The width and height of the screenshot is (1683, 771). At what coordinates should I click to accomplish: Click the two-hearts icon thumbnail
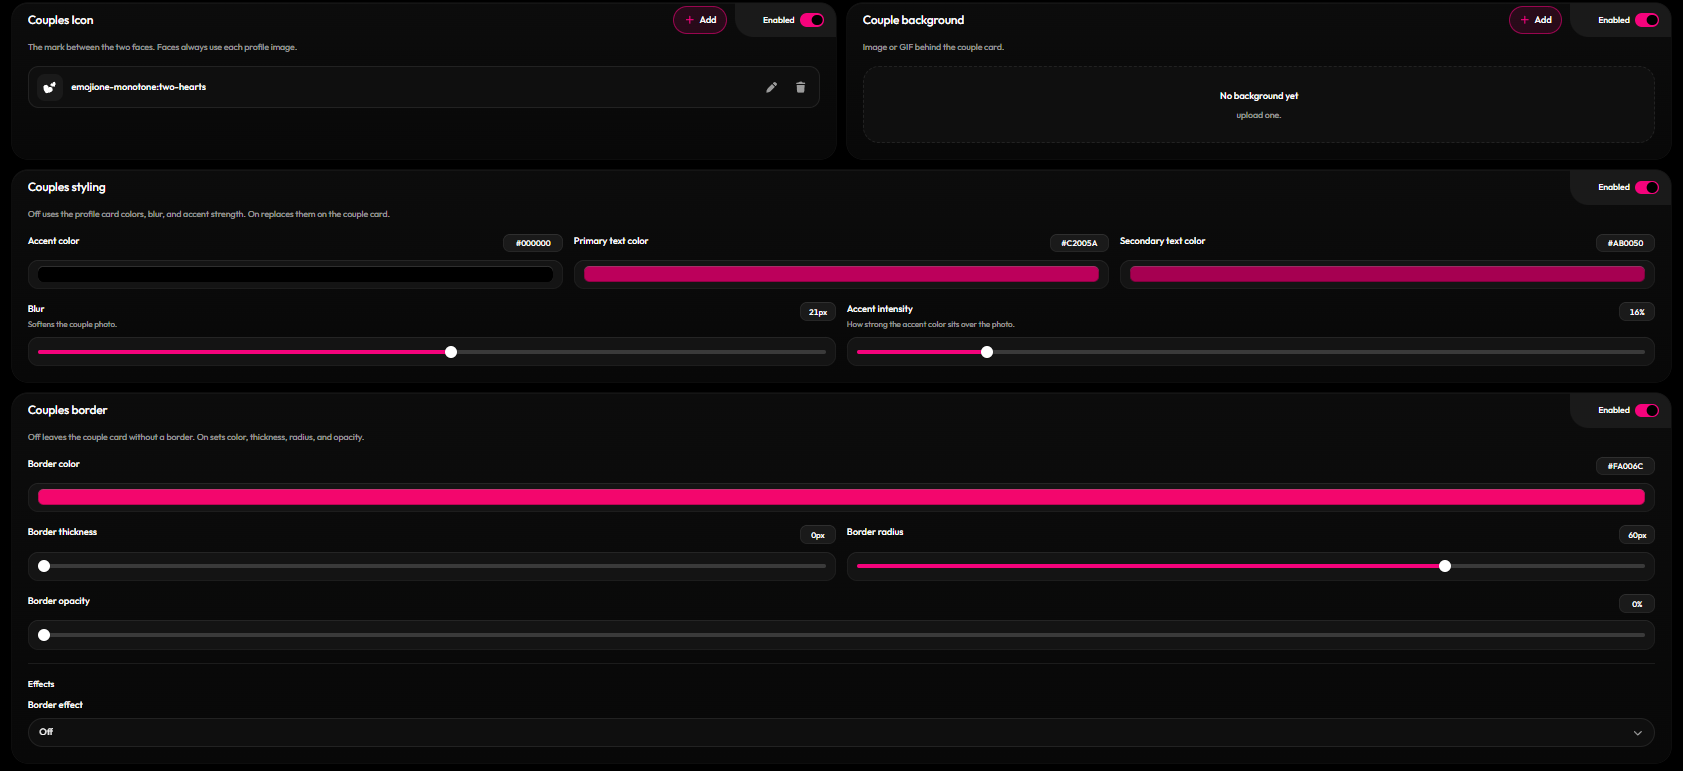49,87
